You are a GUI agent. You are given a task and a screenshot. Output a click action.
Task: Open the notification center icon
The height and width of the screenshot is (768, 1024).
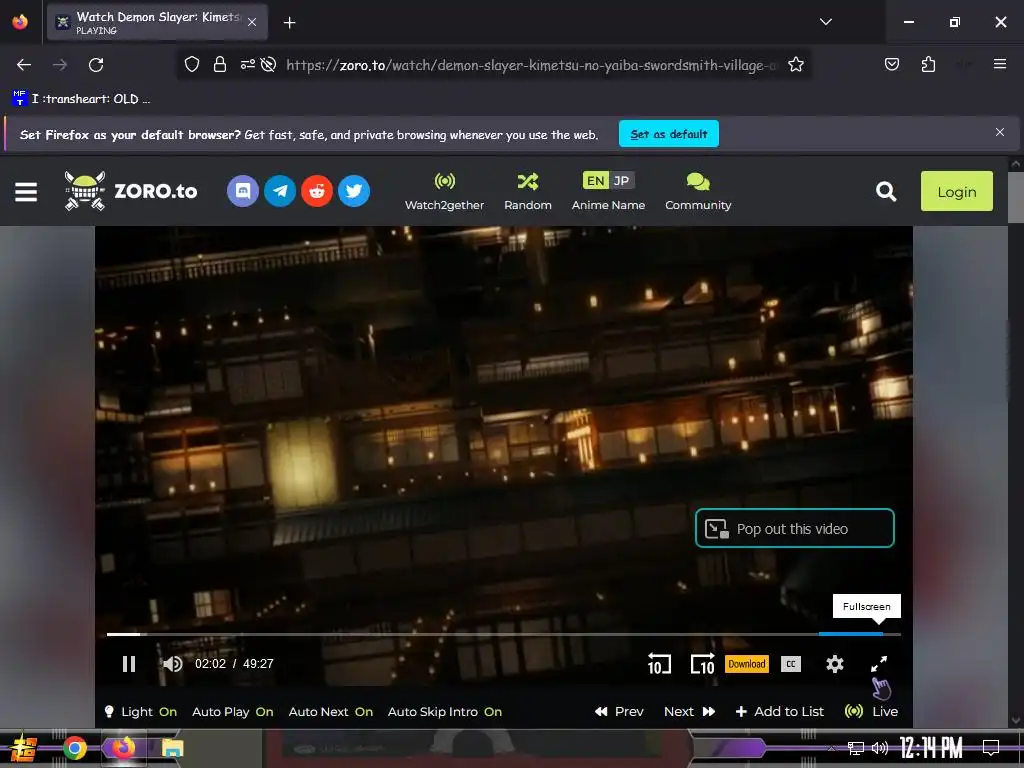pos(991,748)
